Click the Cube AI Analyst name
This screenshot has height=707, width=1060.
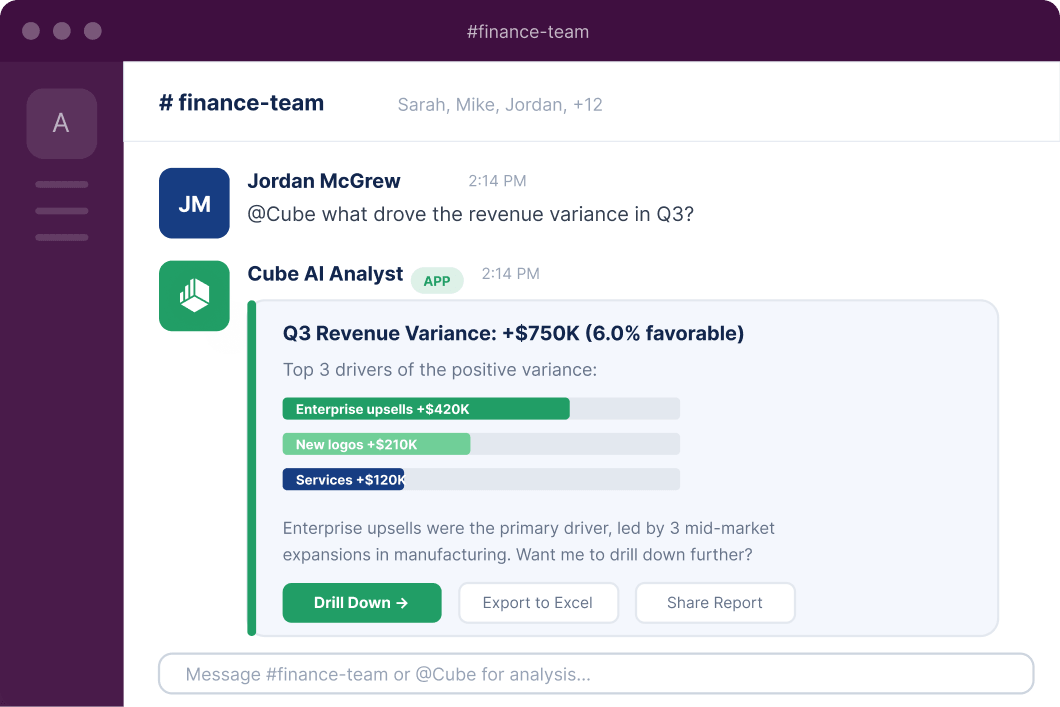325,274
